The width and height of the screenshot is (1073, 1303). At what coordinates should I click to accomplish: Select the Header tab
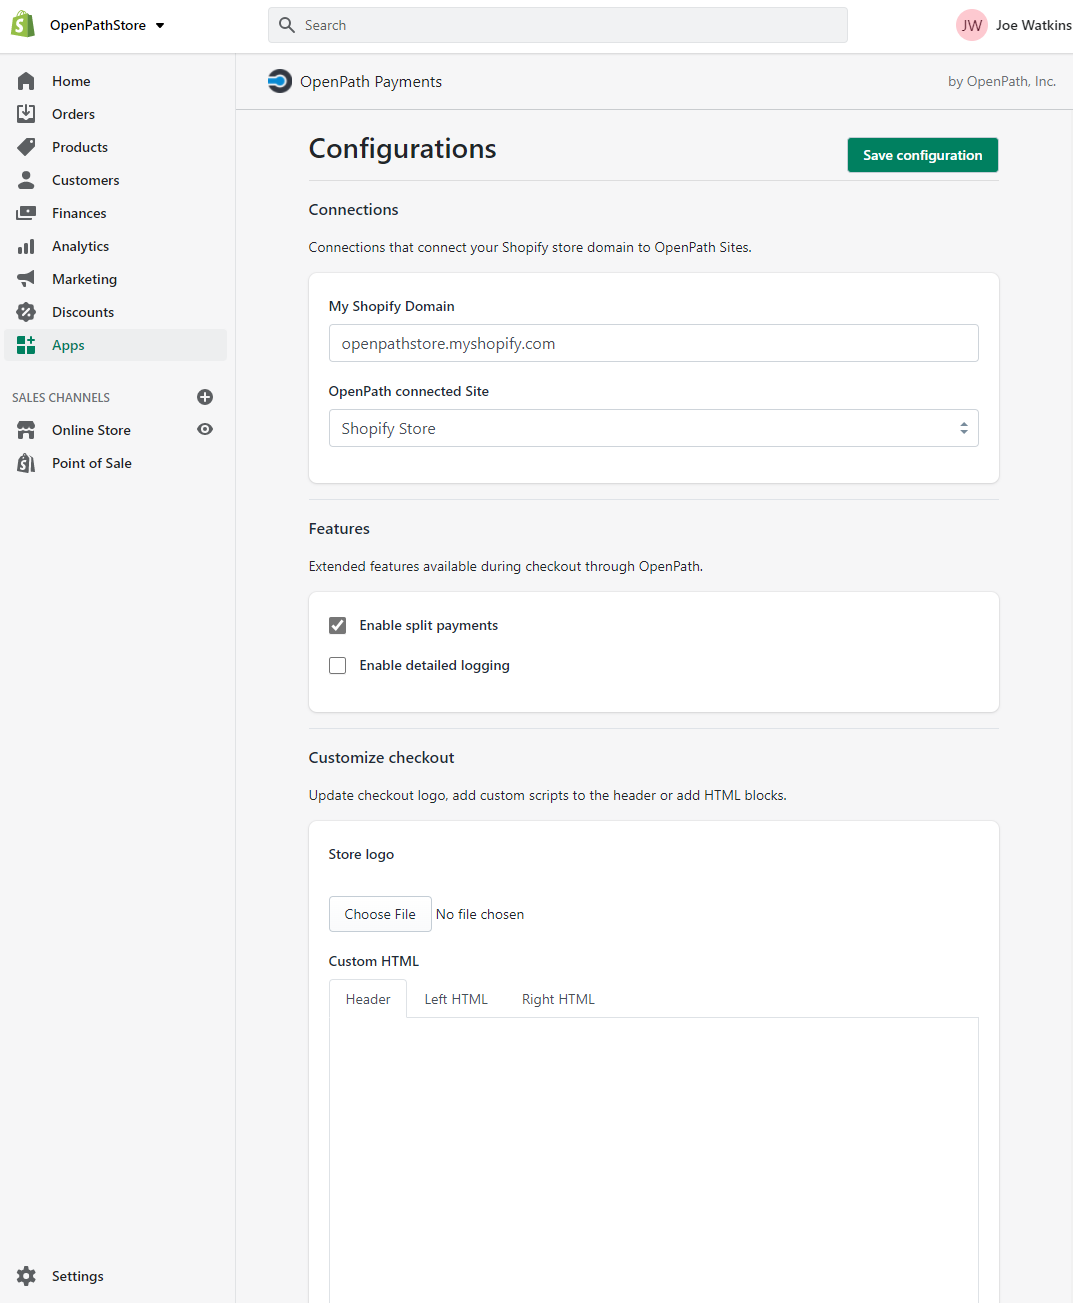pos(368,999)
